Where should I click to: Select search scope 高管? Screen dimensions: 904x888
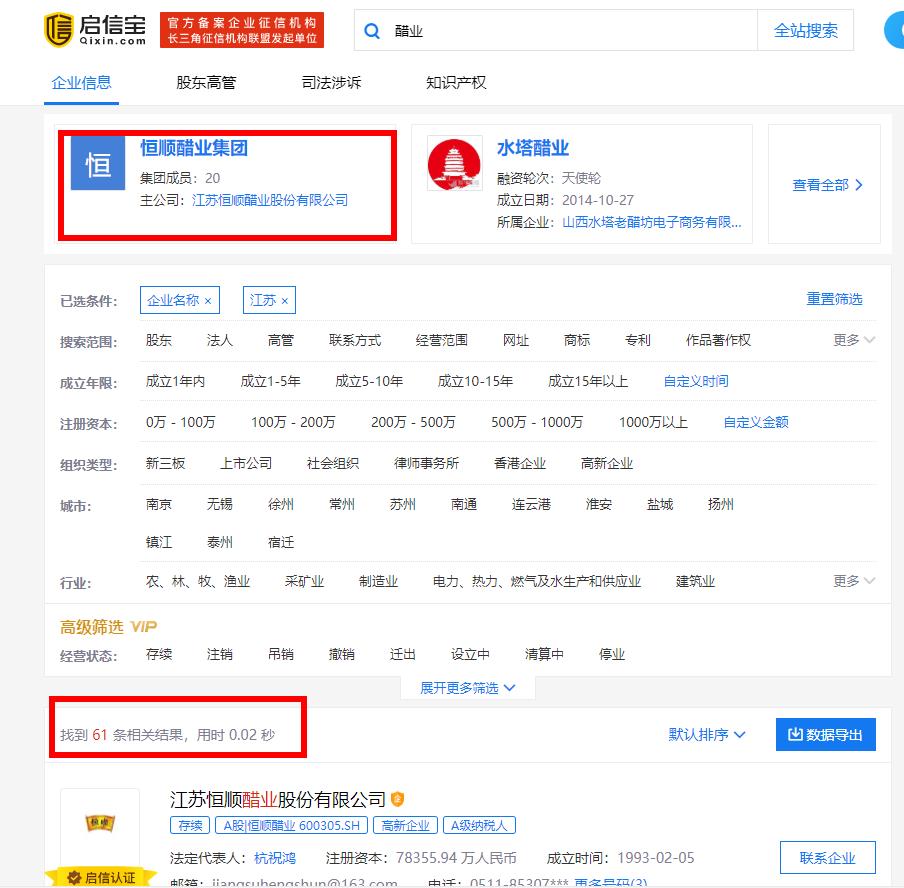coord(281,340)
